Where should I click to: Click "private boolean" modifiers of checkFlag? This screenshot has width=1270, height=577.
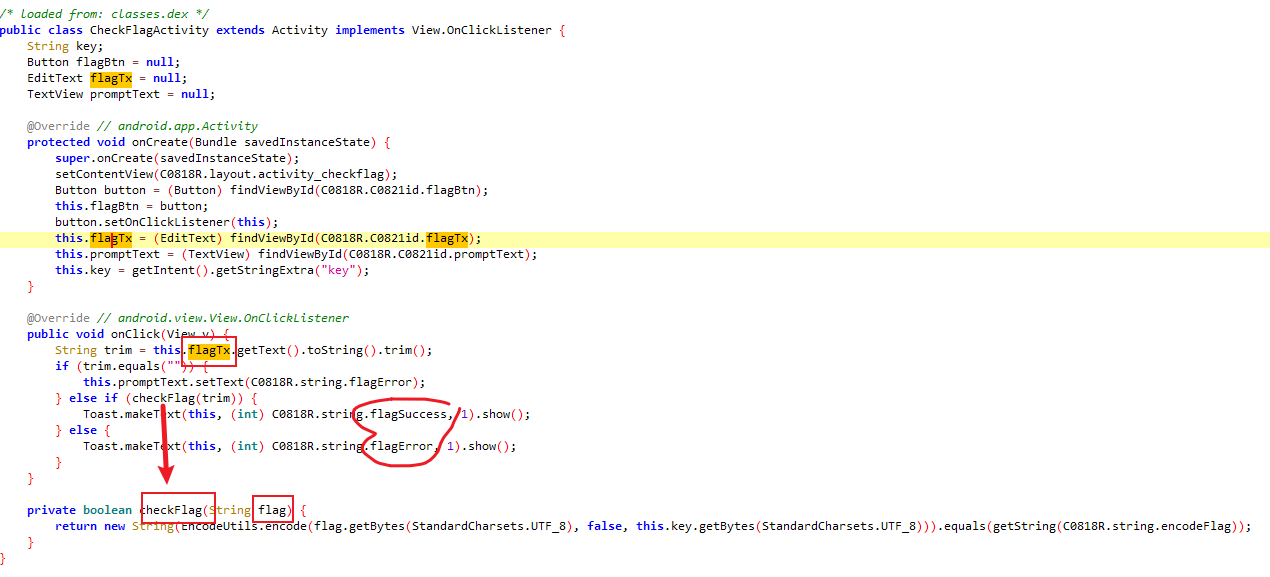pyautogui.click(x=79, y=510)
